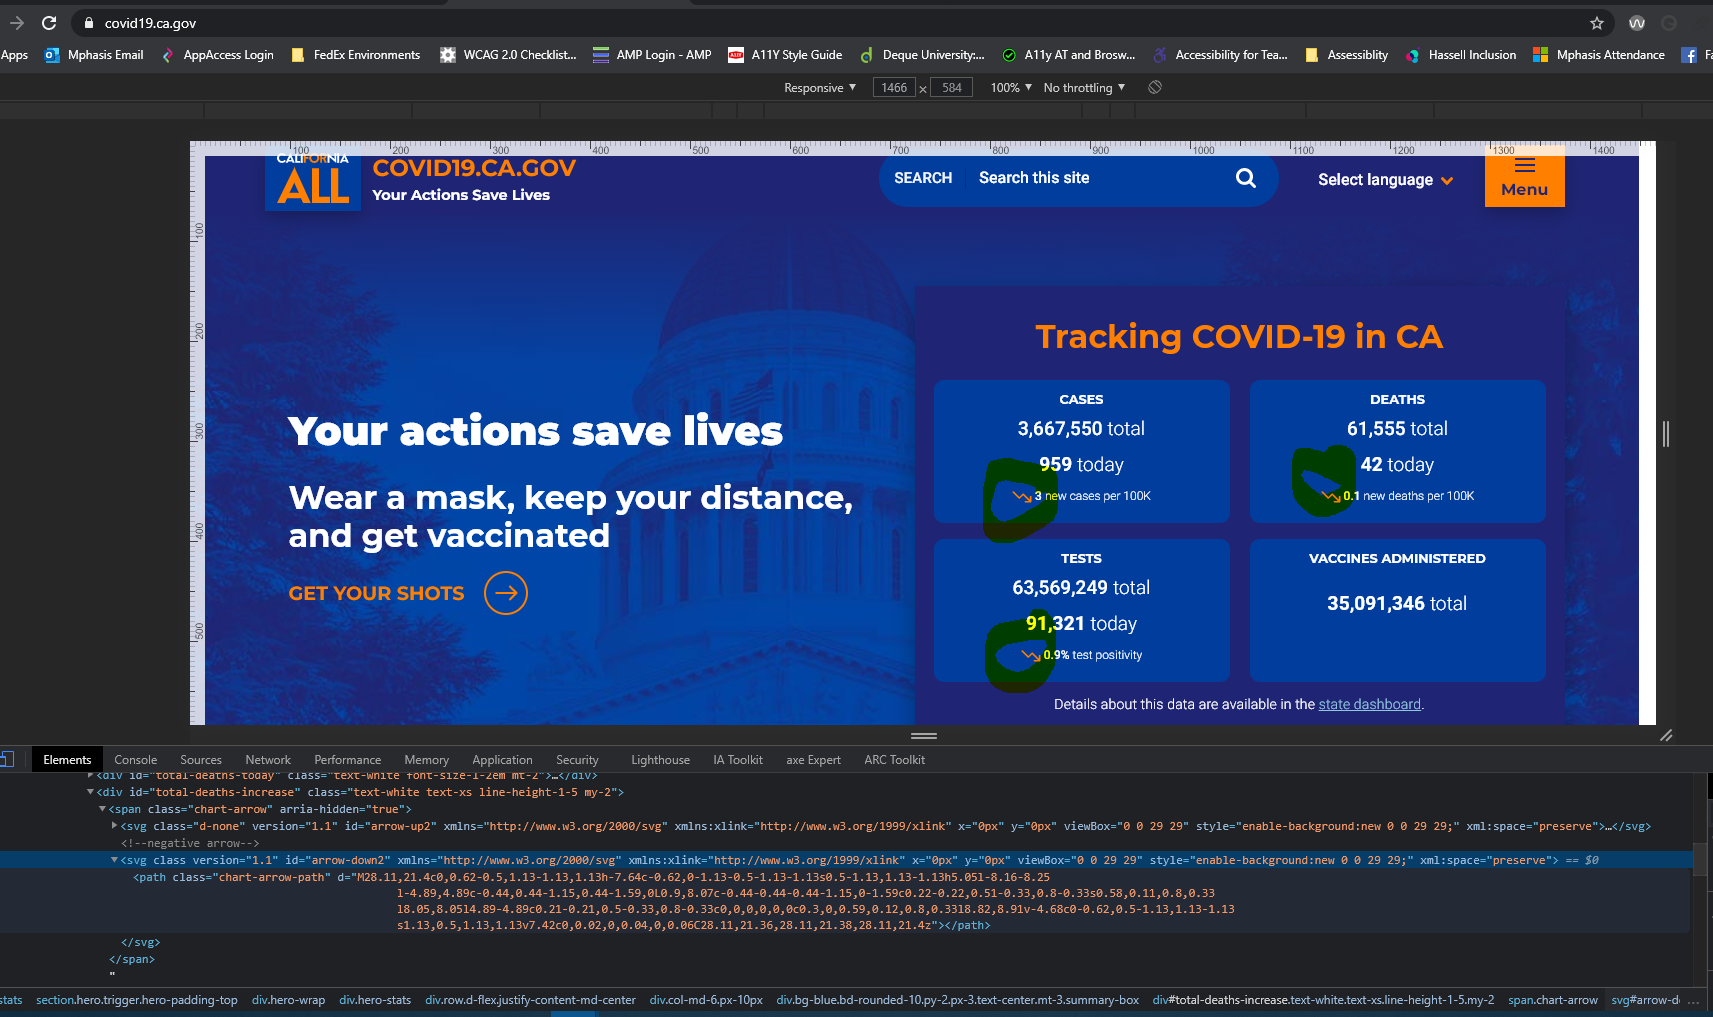The height and width of the screenshot is (1017, 1713).
Task: Switch to the Lighthouse tab
Action: coord(660,760)
